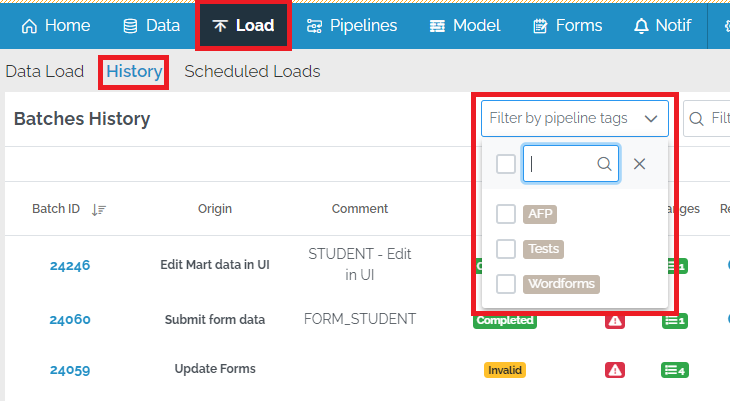Click the Data database icon
Screen dimensions: 730x401
click(130, 26)
